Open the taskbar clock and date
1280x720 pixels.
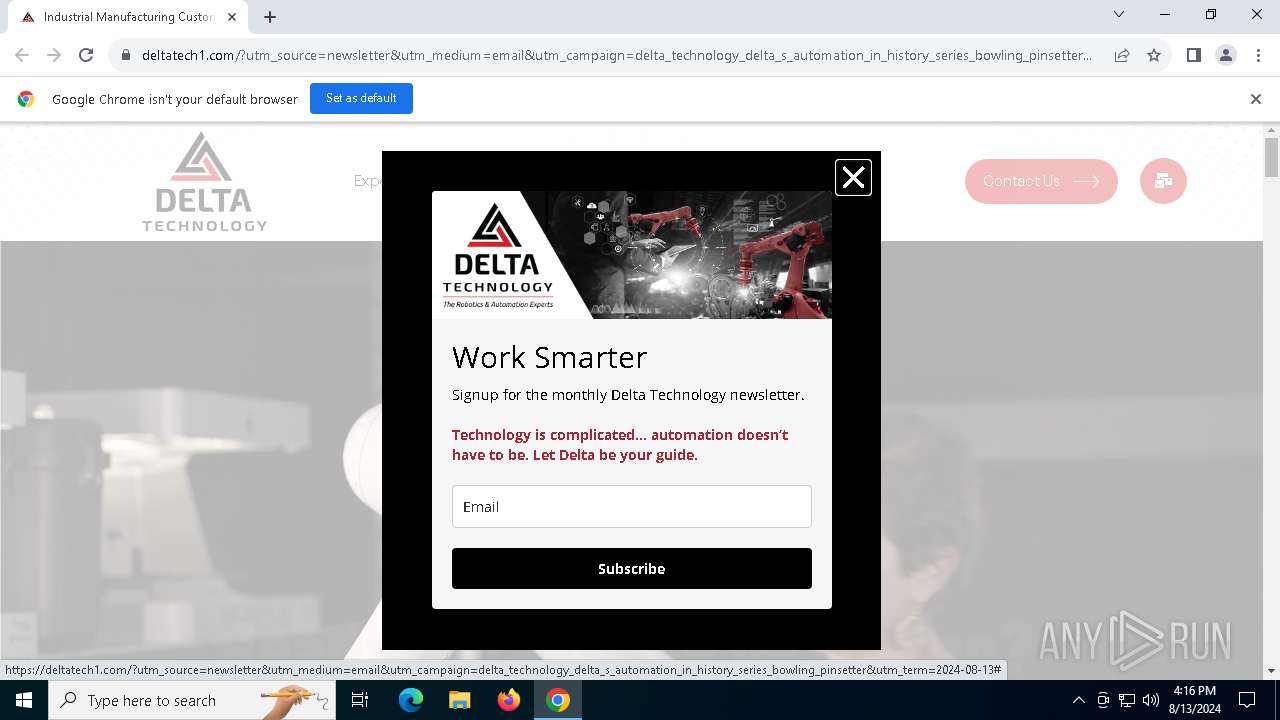coord(1195,700)
